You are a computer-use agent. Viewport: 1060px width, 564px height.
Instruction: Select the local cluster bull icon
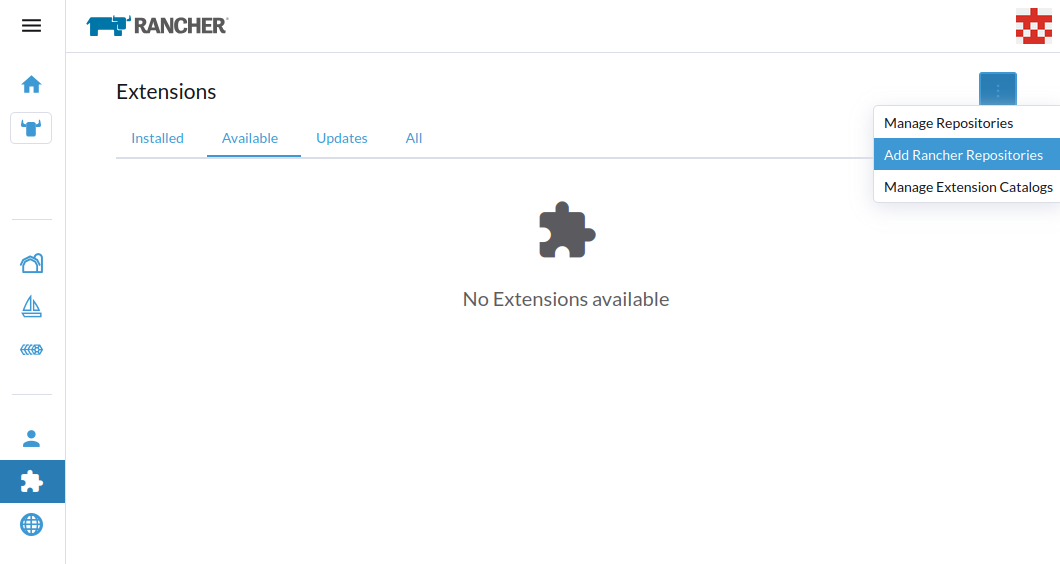pos(31,128)
